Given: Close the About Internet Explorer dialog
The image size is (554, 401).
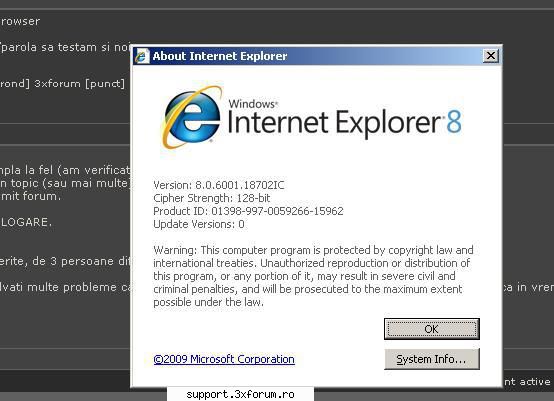Looking at the screenshot, I should [x=490, y=55].
